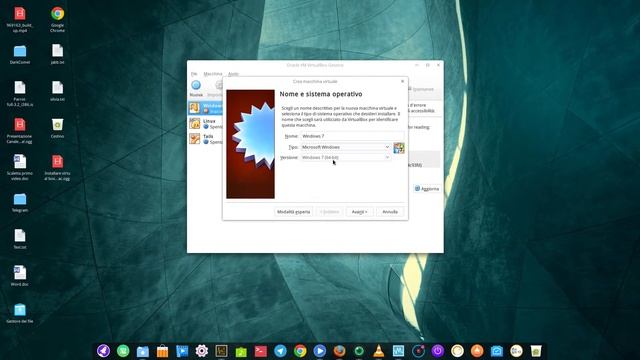
Task: Select the Word.doc file on the desktop
Action: [20, 276]
